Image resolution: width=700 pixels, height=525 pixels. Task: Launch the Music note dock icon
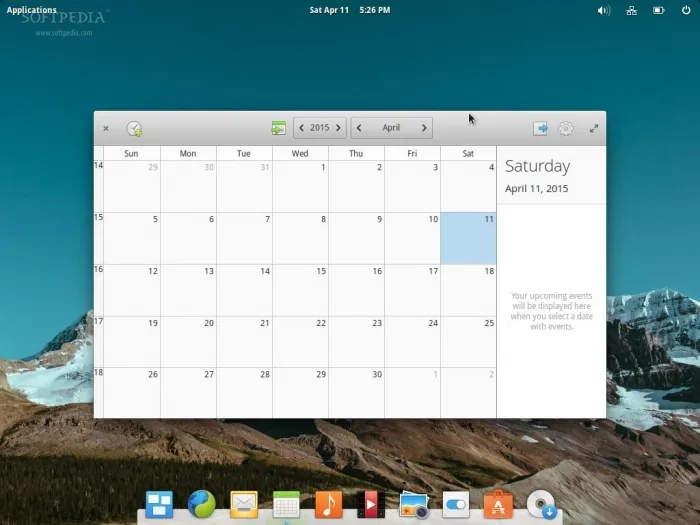[x=329, y=504]
